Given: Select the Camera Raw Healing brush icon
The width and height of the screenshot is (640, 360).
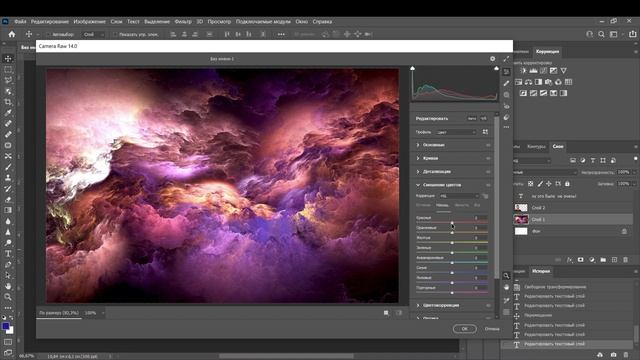Looking at the screenshot, I should pos(507,83).
